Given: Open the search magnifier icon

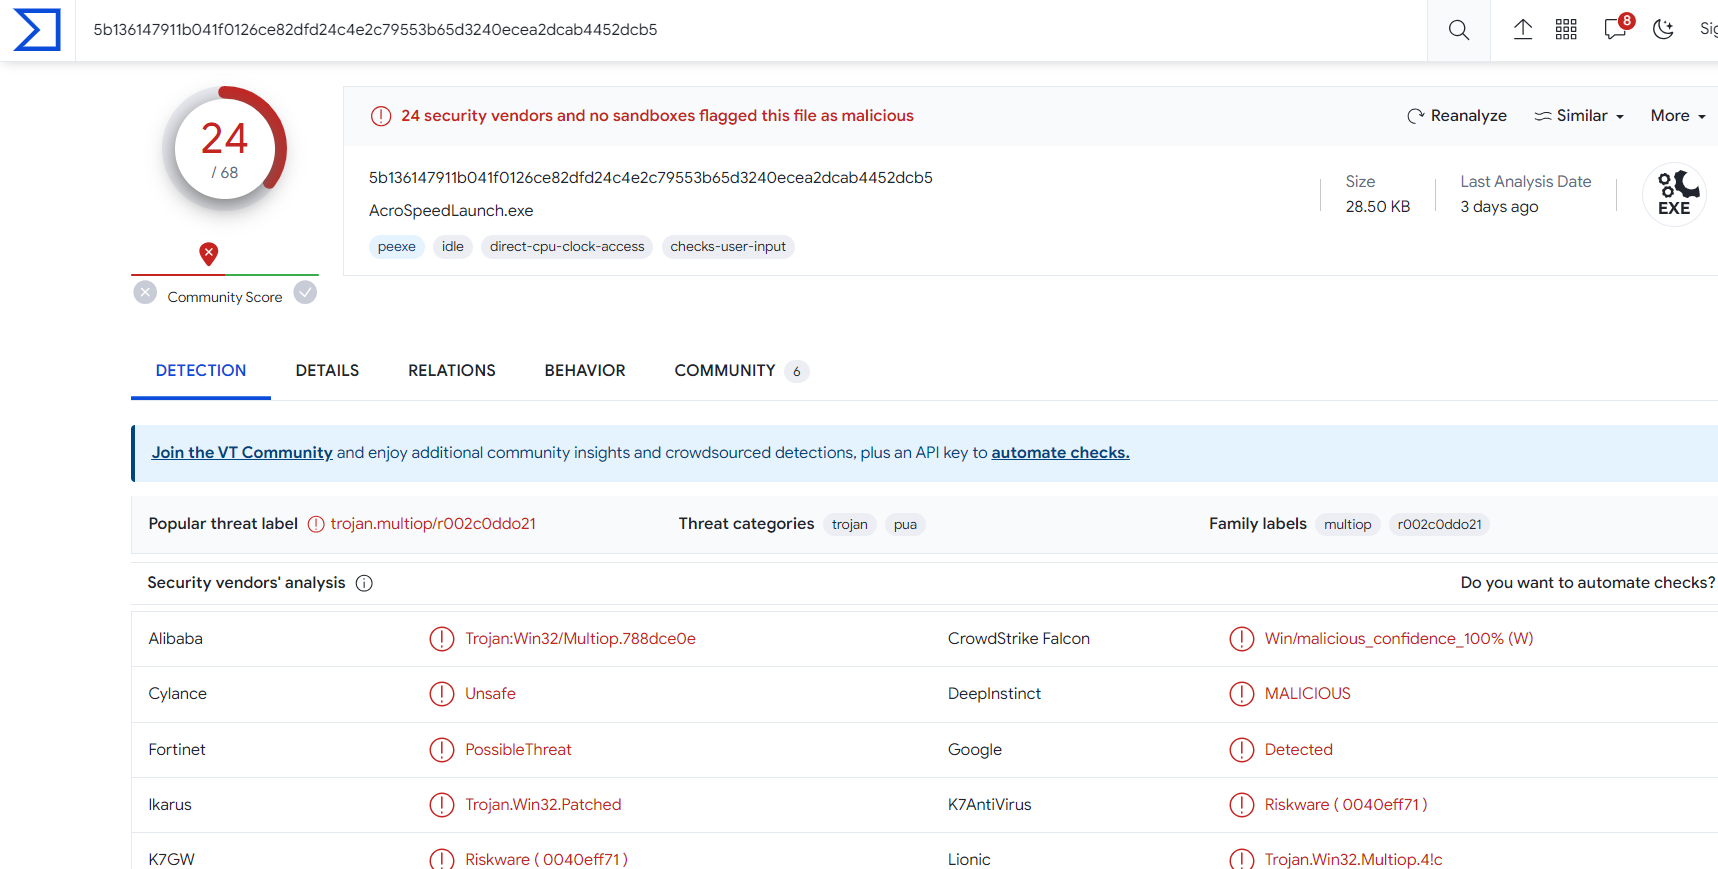Looking at the screenshot, I should [1459, 30].
